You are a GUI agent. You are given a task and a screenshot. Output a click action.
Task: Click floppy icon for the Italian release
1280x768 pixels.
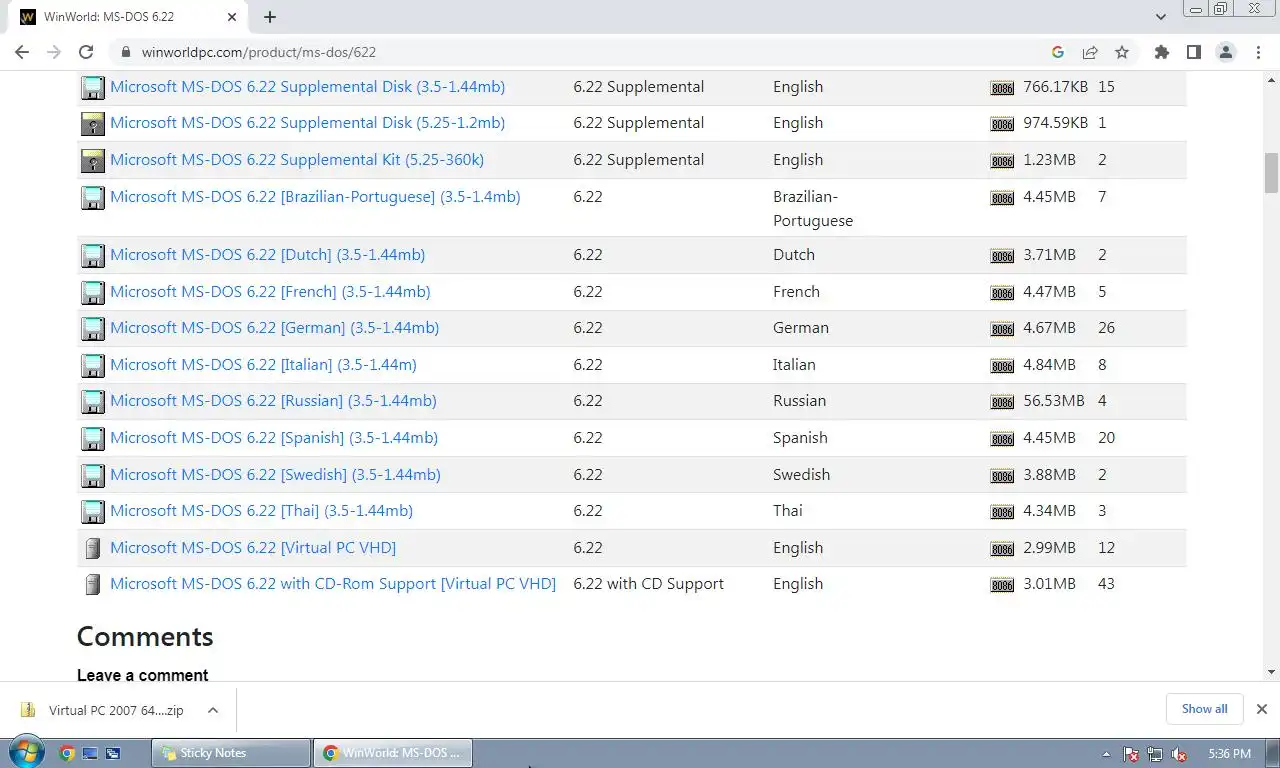(x=92, y=365)
